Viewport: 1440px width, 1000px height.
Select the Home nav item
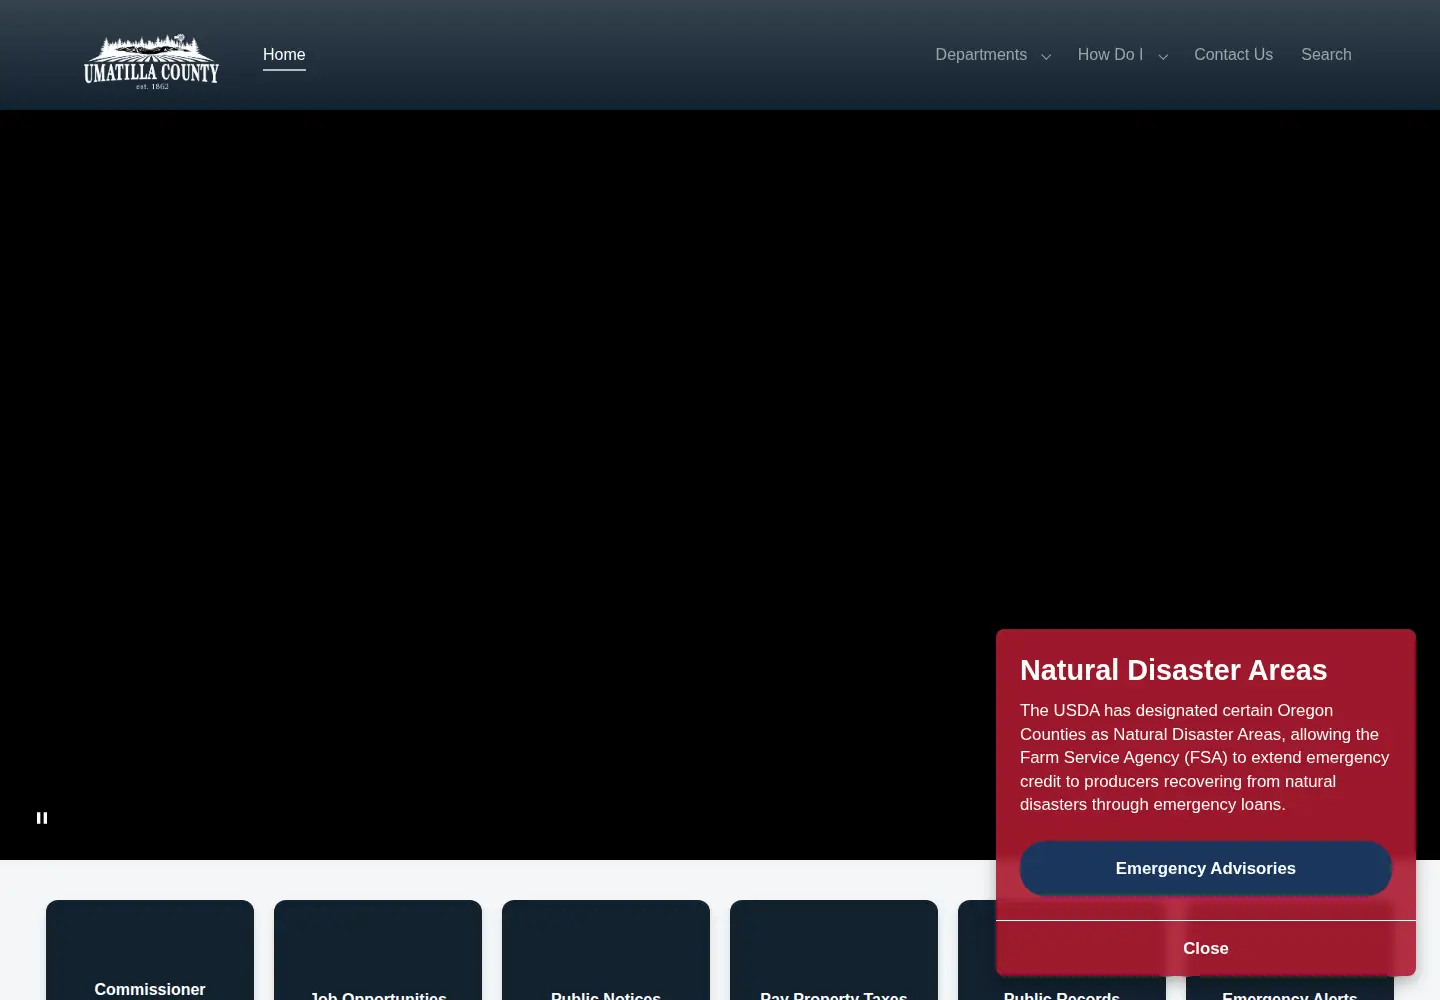pos(284,55)
